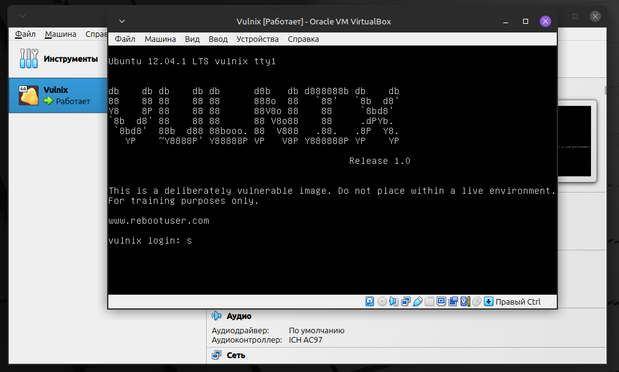Click the shared folders status icon
Viewport: 619px width, 372px height.
[430, 302]
